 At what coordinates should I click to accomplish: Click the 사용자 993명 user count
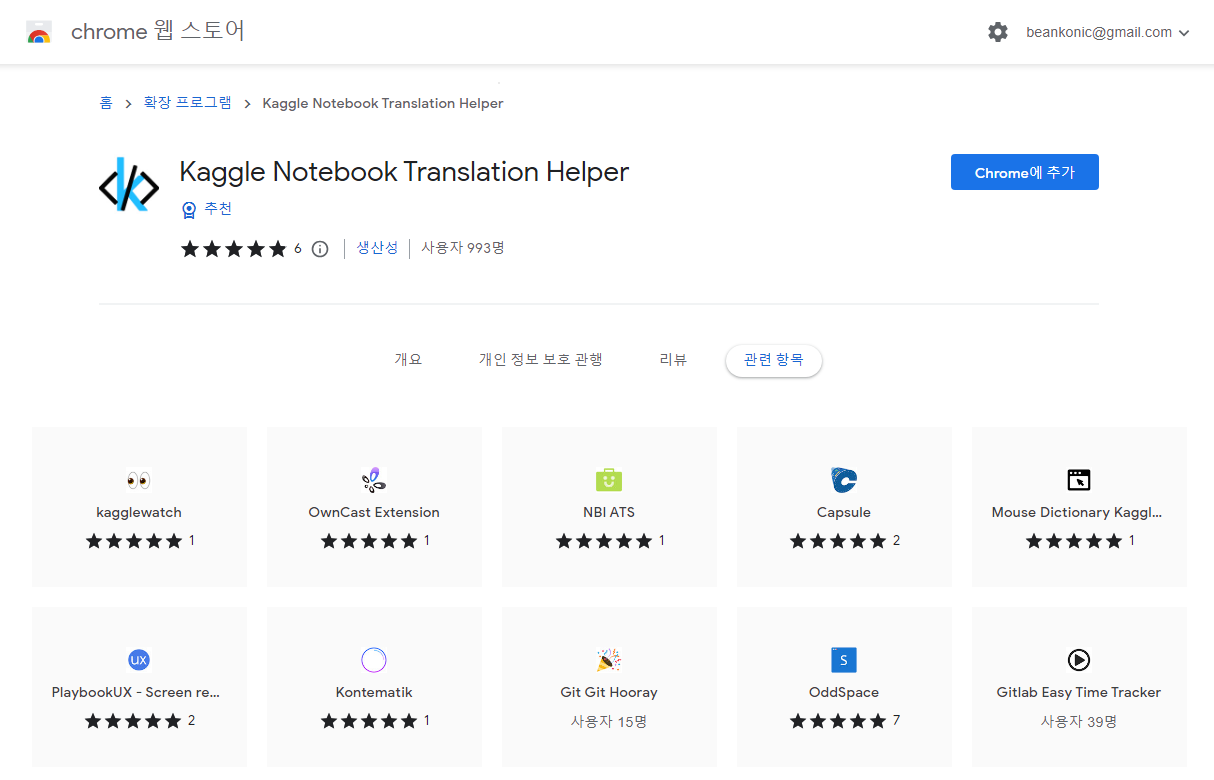[463, 248]
